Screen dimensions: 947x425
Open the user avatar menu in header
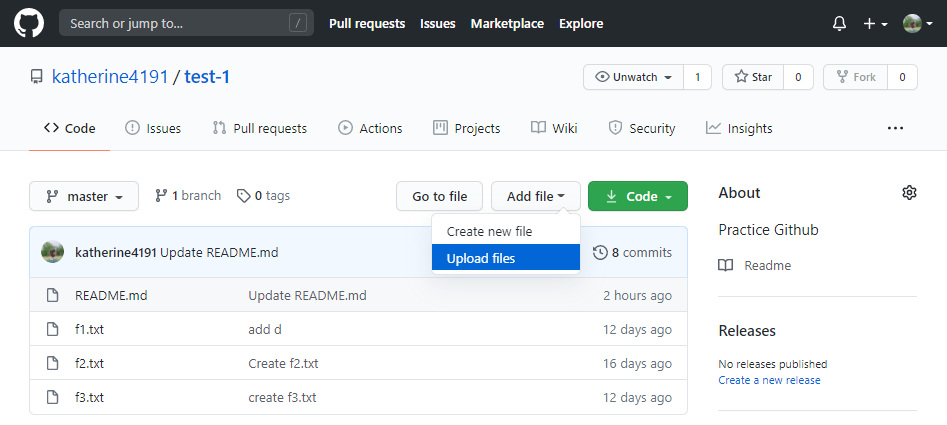click(x=917, y=24)
